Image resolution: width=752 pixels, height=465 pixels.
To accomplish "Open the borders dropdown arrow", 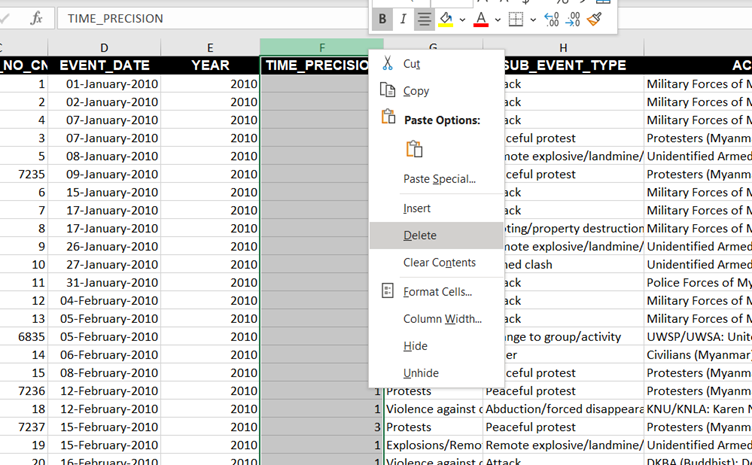I will pyautogui.click(x=532, y=20).
